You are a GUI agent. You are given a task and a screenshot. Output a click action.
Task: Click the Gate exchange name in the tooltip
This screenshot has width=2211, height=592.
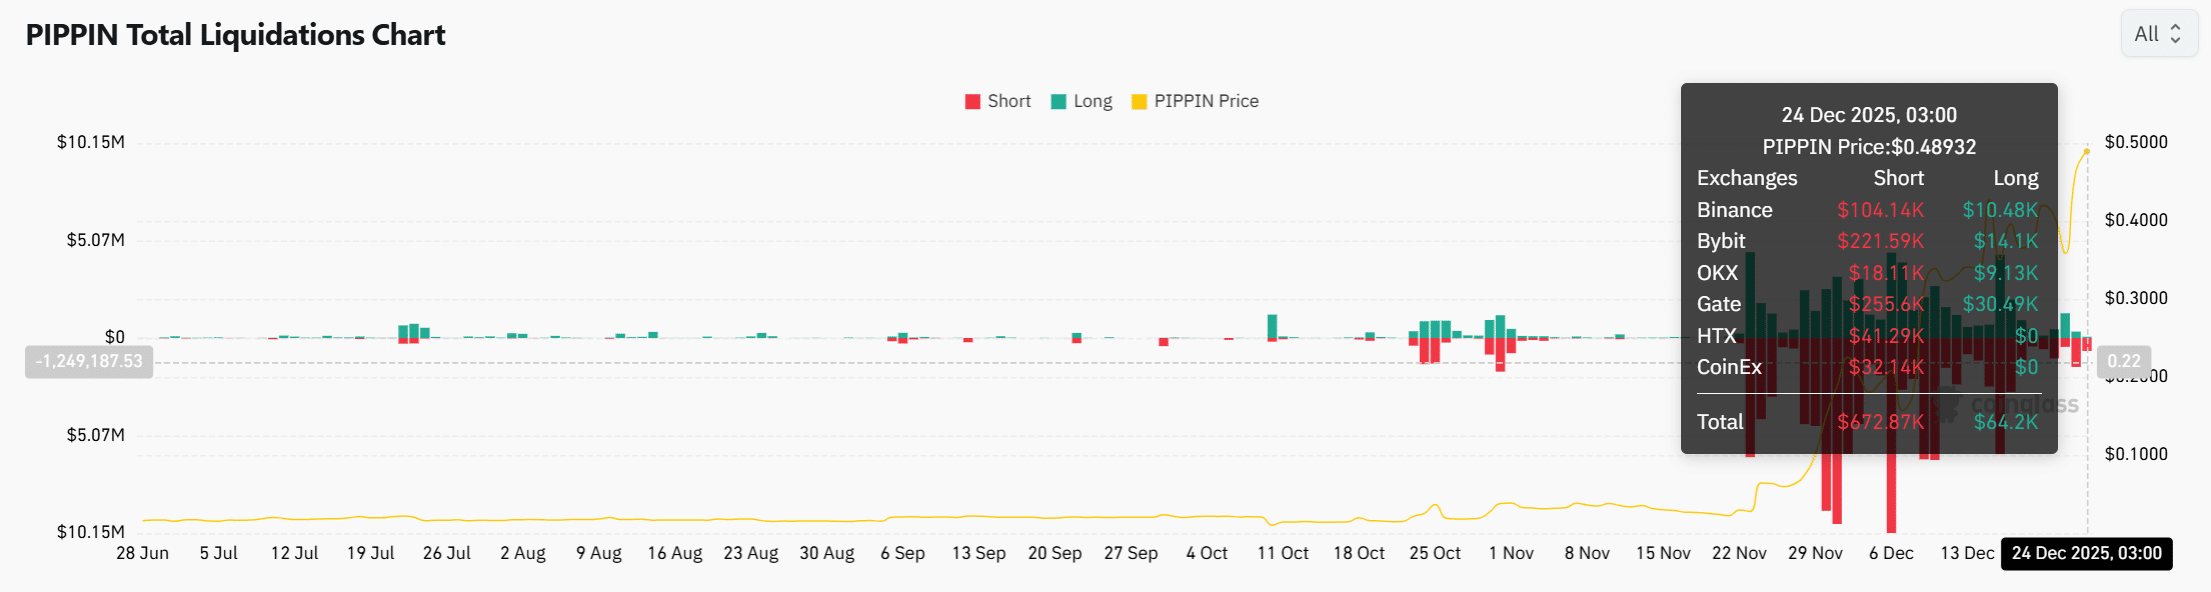point(1717,304)
